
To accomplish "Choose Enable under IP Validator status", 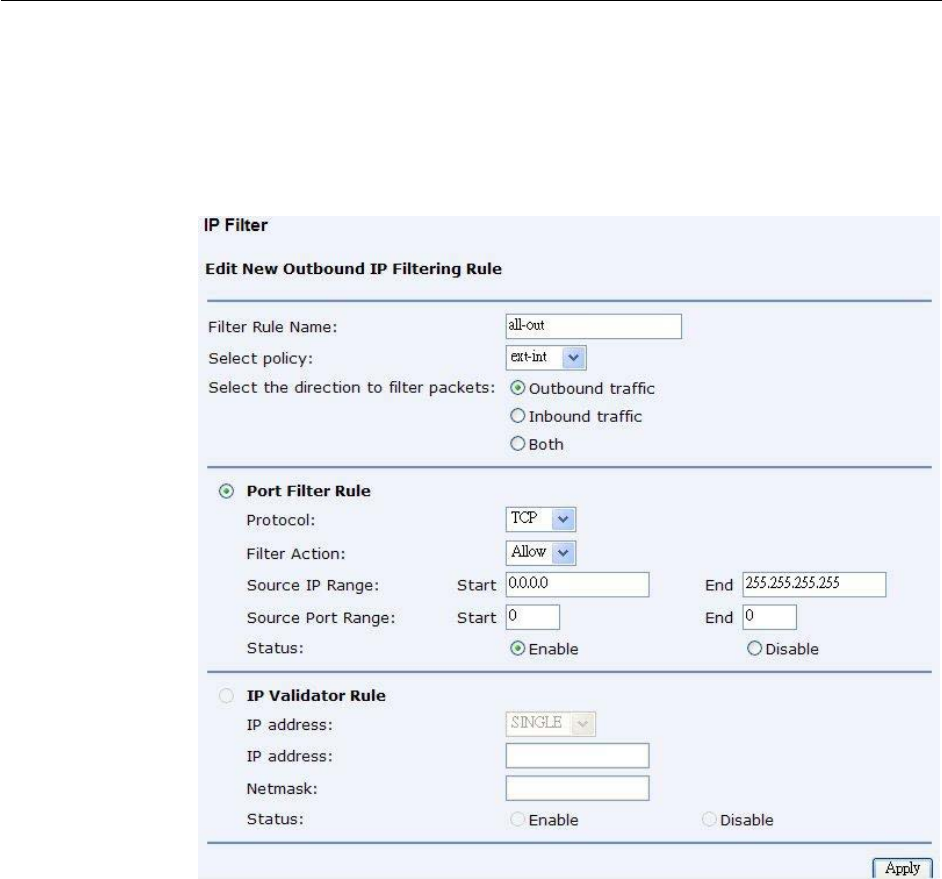I will 517,820.
